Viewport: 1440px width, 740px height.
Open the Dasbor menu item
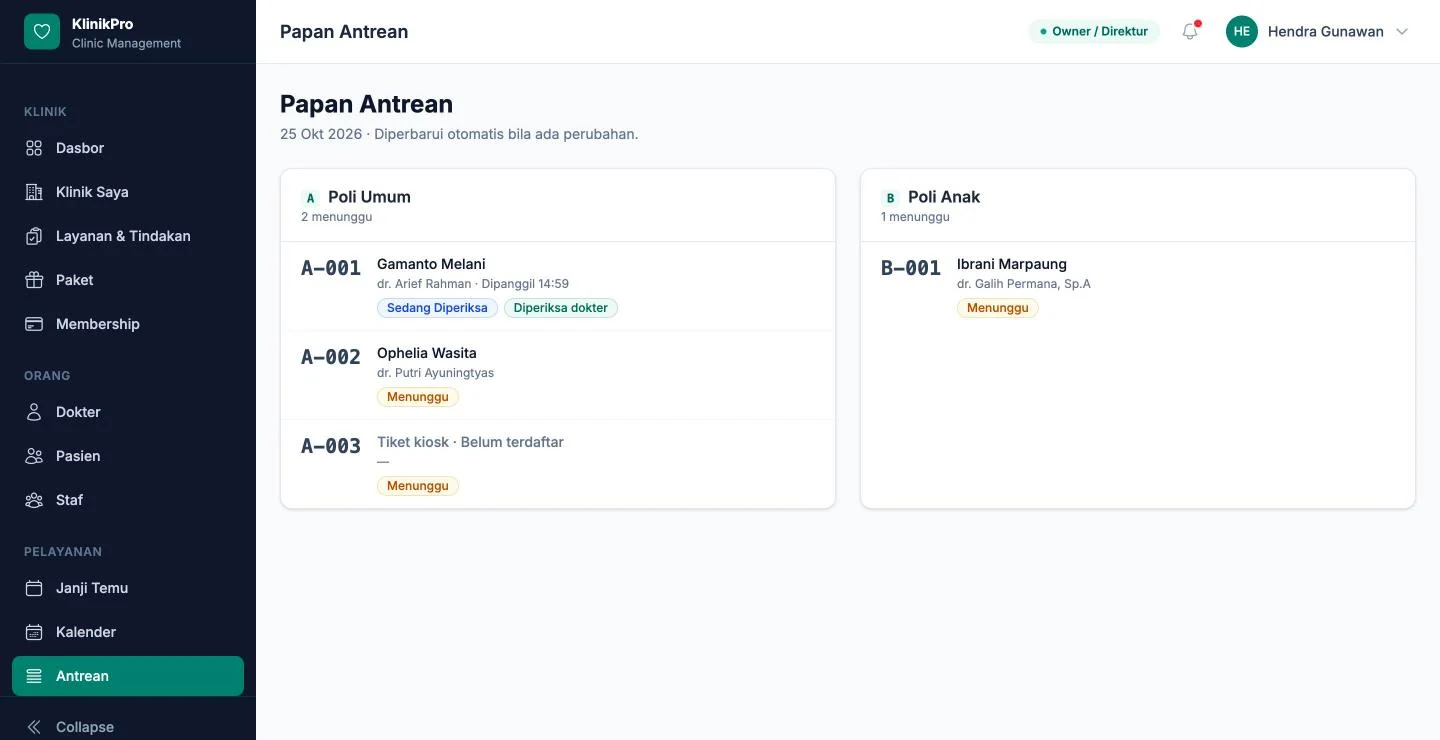pos(128,148)
